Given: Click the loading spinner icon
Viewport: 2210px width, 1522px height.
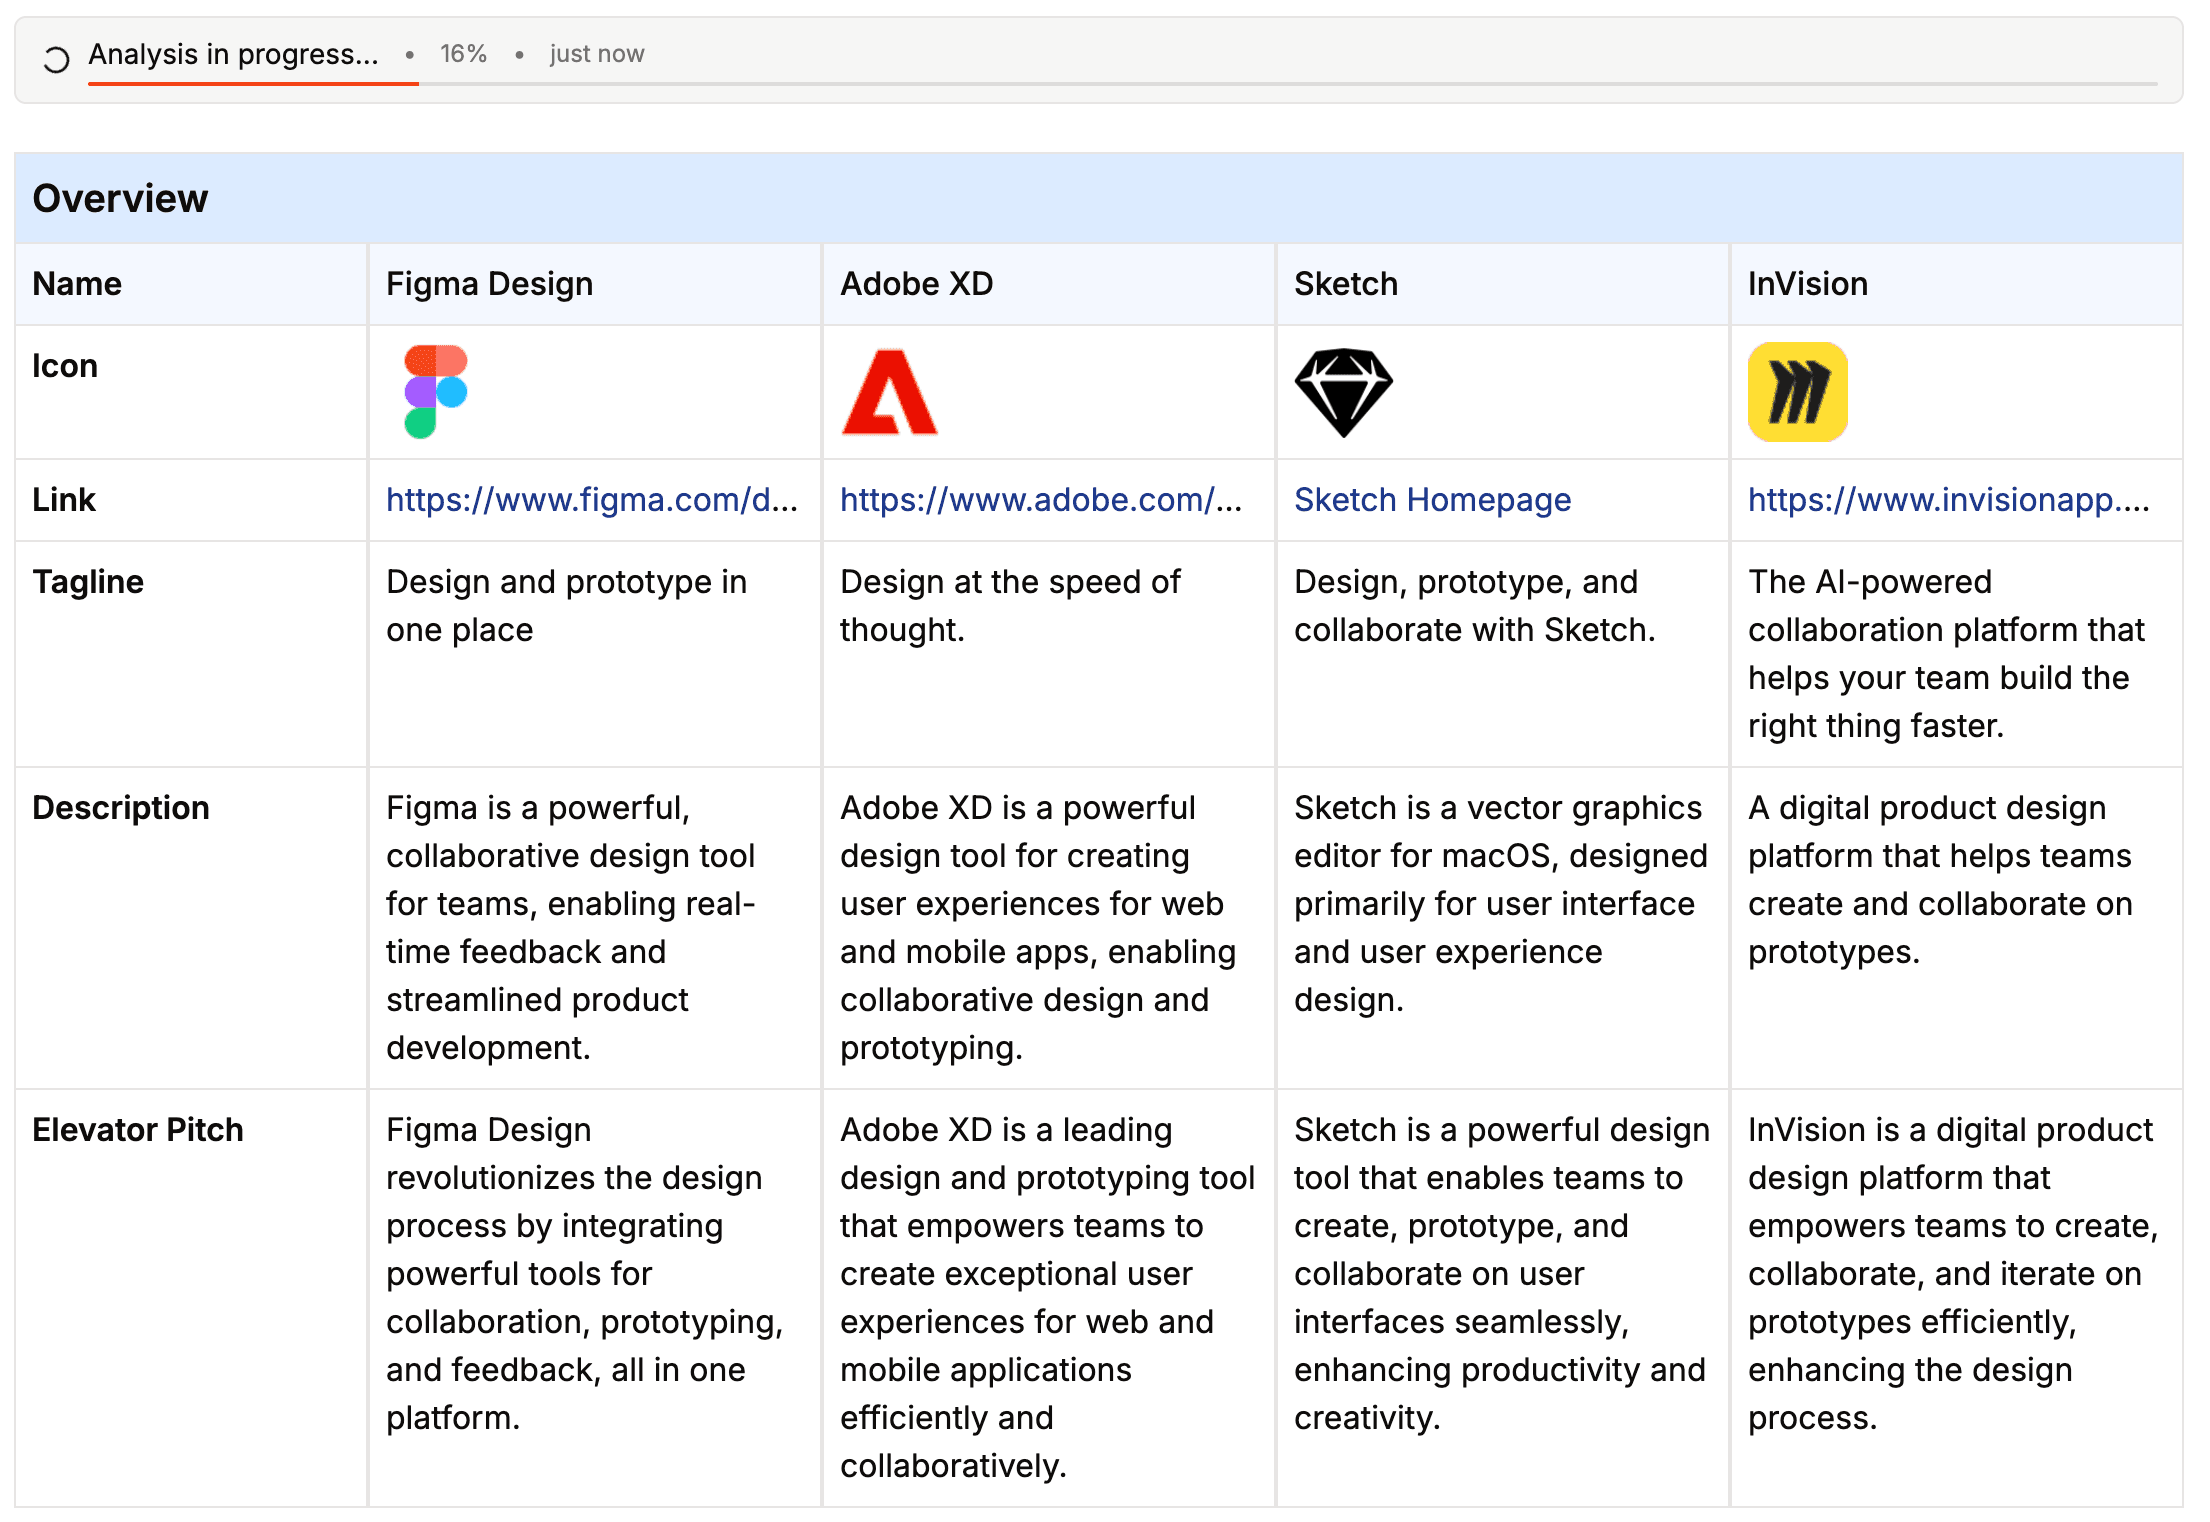Looking at the screenshot, I should pyautogui.click(x=56, y=60).
